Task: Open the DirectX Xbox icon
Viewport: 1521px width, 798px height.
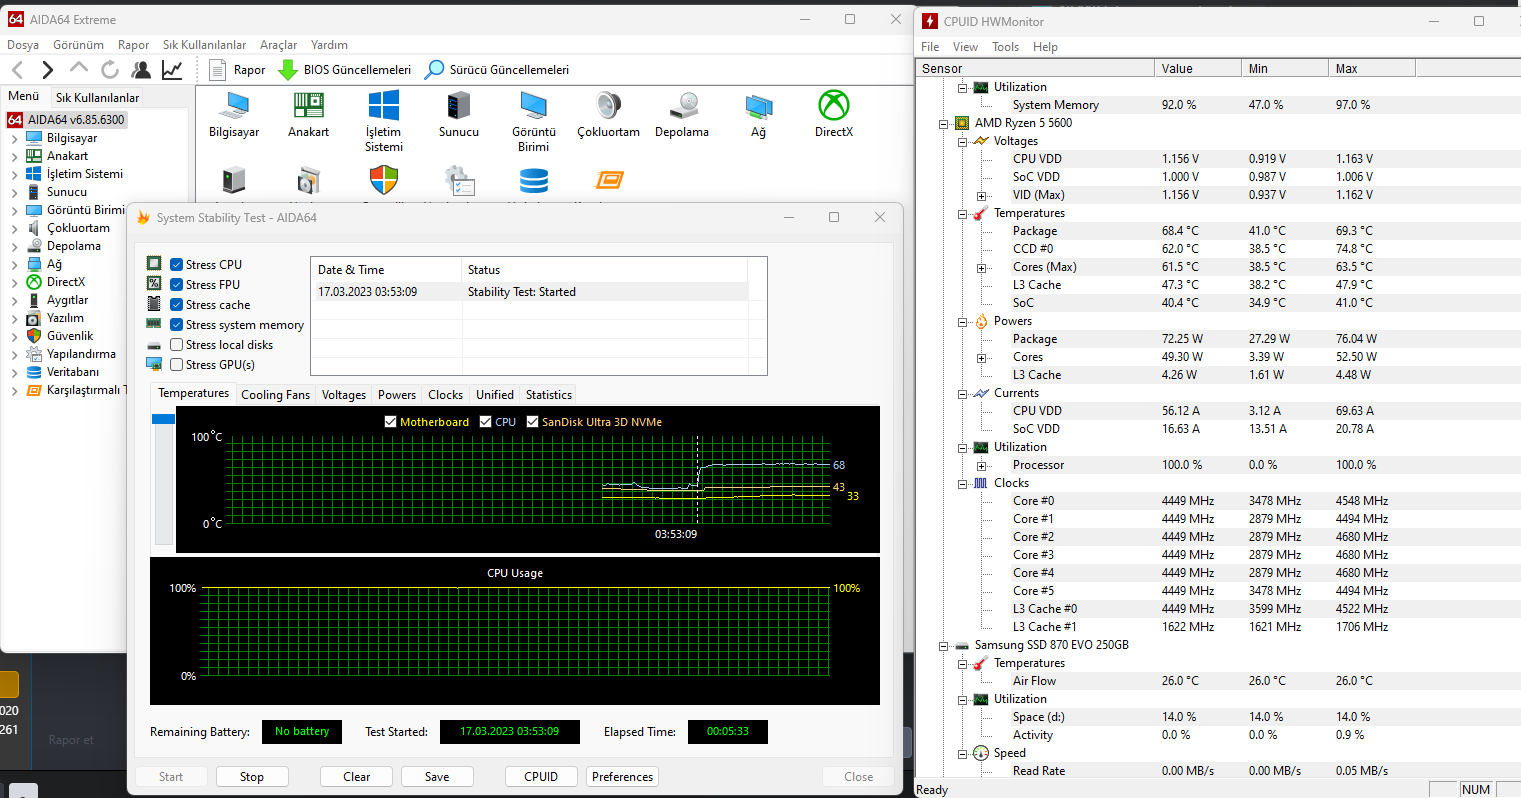Action: pyautogui.click(x=834, y=105)
